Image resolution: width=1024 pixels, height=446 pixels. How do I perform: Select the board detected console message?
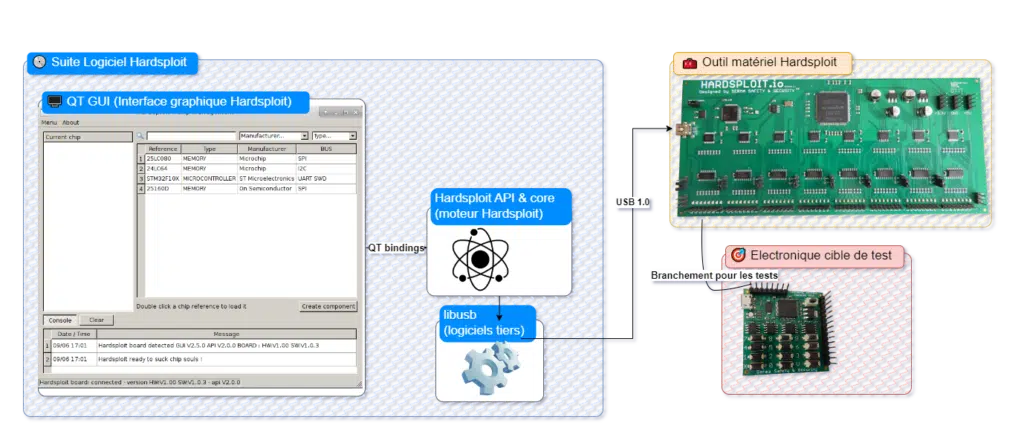(226, 345)
